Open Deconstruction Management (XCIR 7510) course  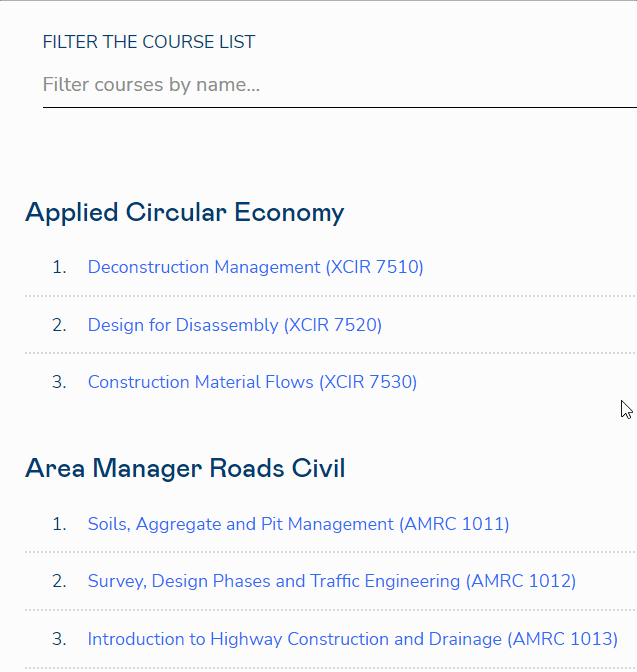(255, 267)
